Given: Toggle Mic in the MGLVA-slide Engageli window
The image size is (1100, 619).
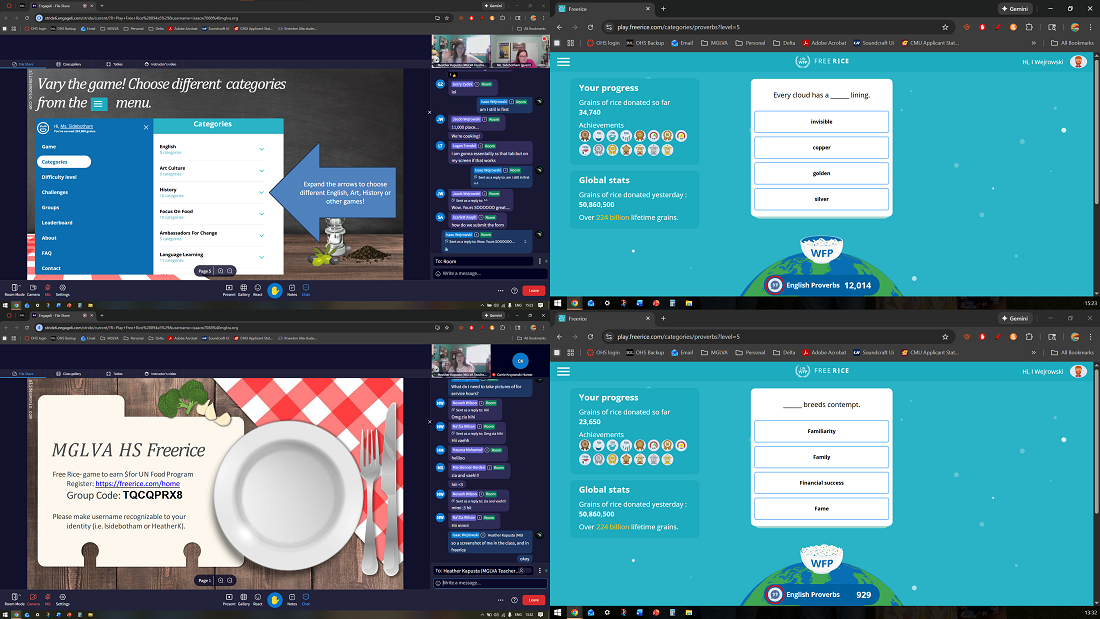Looking at the screenshot, I should coord(48,599).
